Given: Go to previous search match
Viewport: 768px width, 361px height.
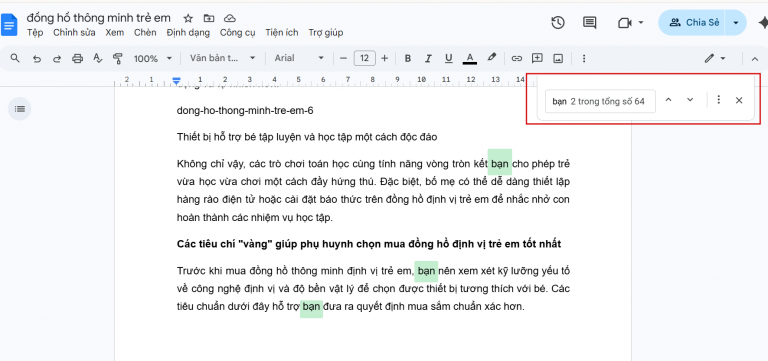Looking at the screenshot, I should coord(669,100).
